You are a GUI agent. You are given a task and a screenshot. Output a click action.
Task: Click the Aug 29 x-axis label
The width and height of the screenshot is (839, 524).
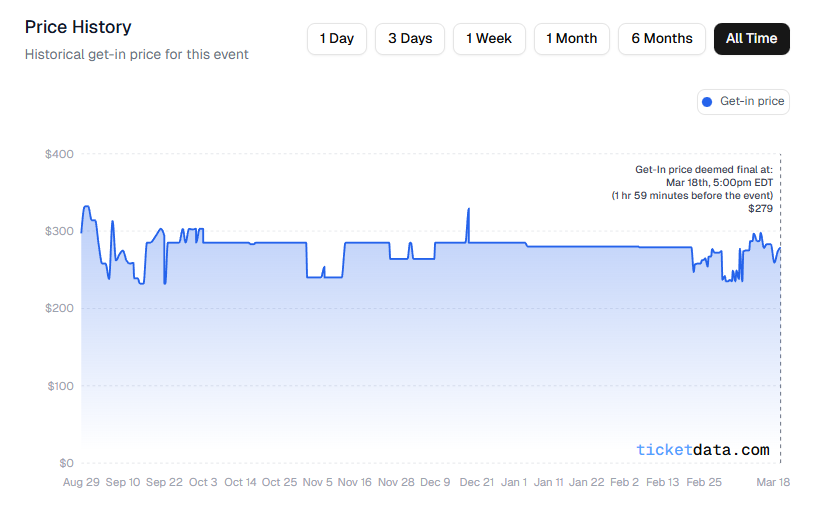click(x=80, y=482)
